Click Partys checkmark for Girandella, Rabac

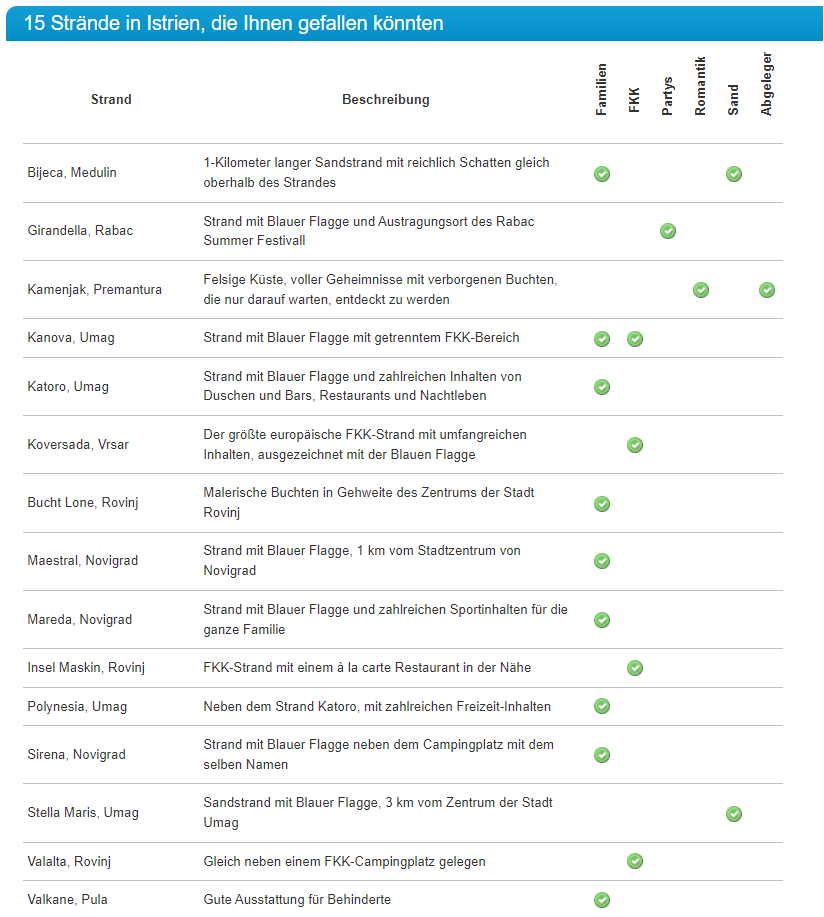[668, 231]
